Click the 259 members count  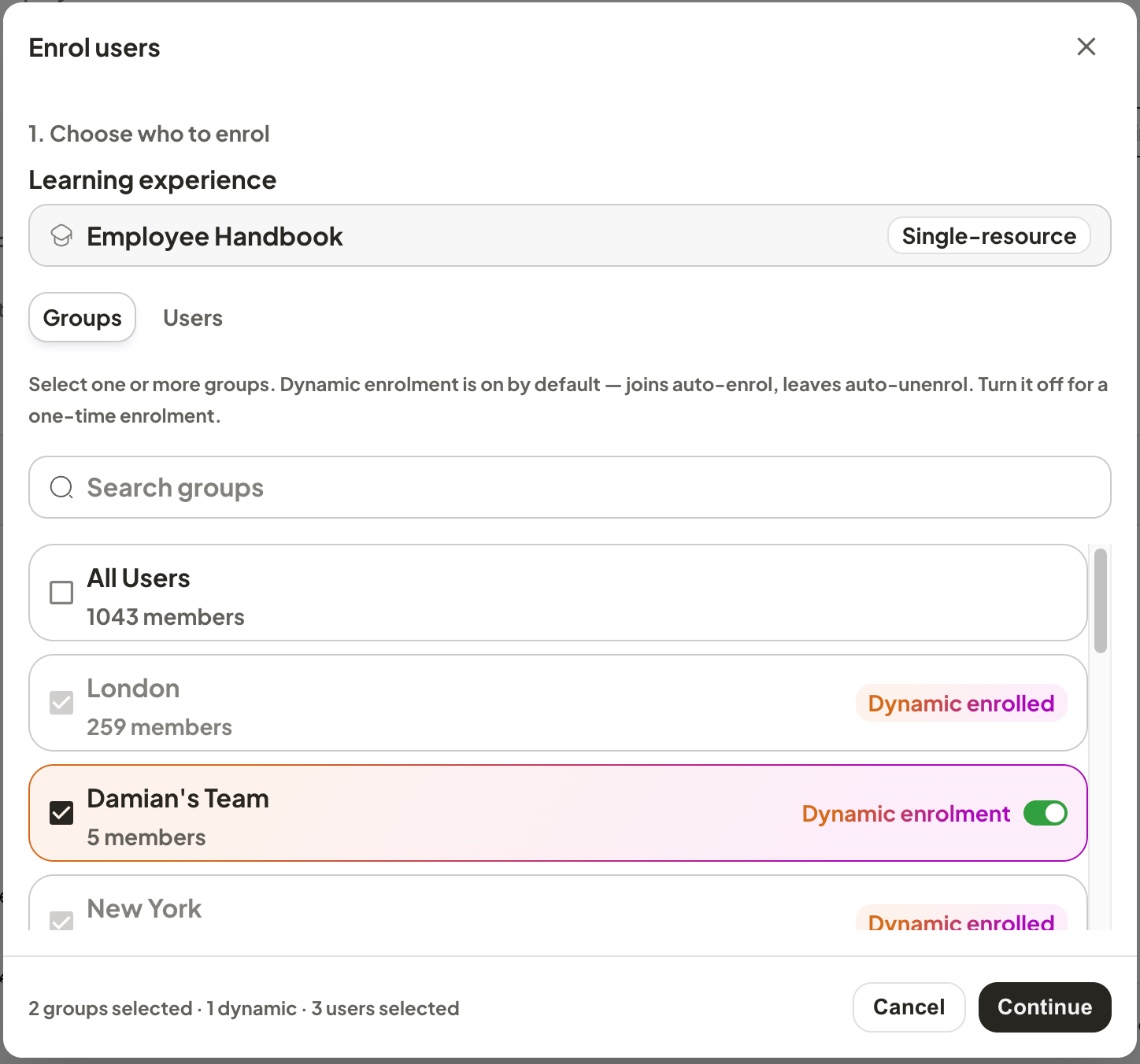[159, 727]
